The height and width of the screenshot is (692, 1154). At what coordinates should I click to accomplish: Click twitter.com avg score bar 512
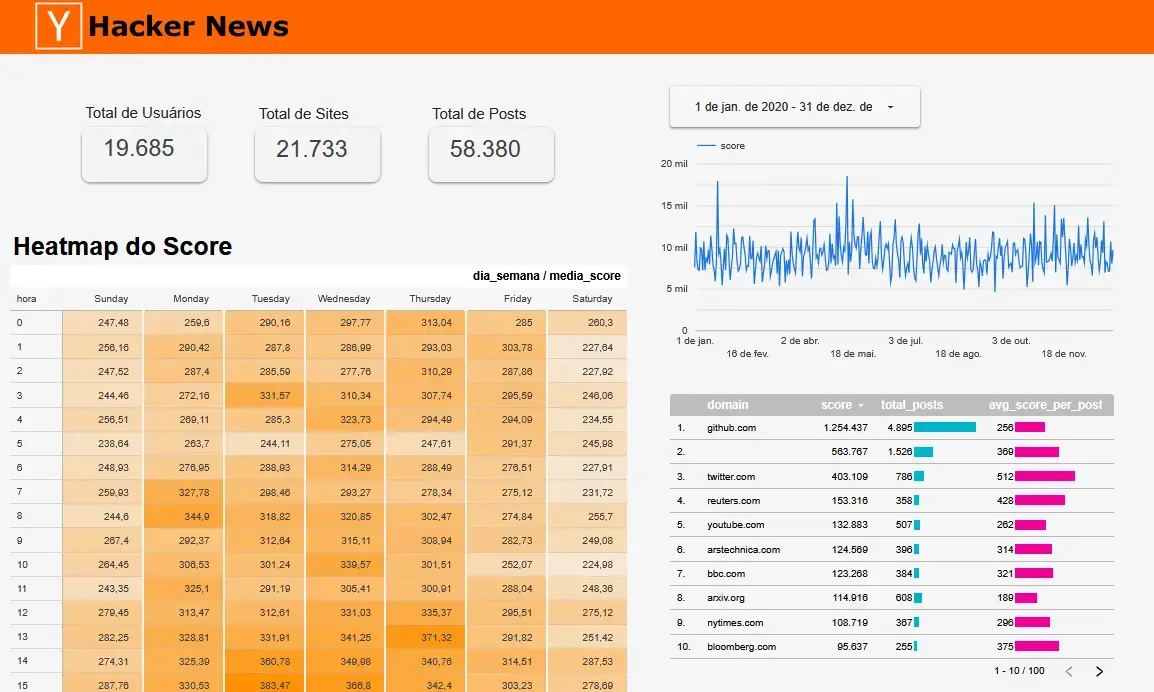1045,476
